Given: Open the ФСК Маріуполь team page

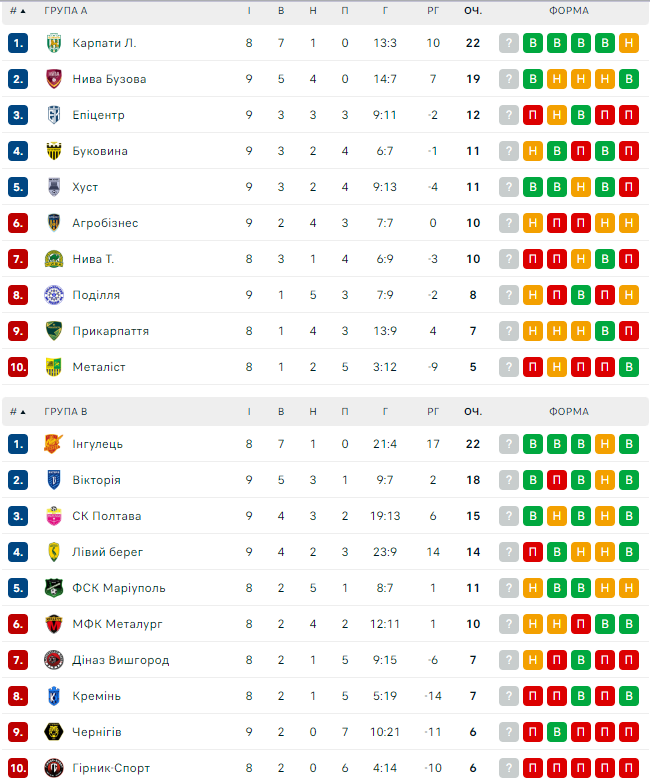Looking at the screenshot, I should 119,588.
